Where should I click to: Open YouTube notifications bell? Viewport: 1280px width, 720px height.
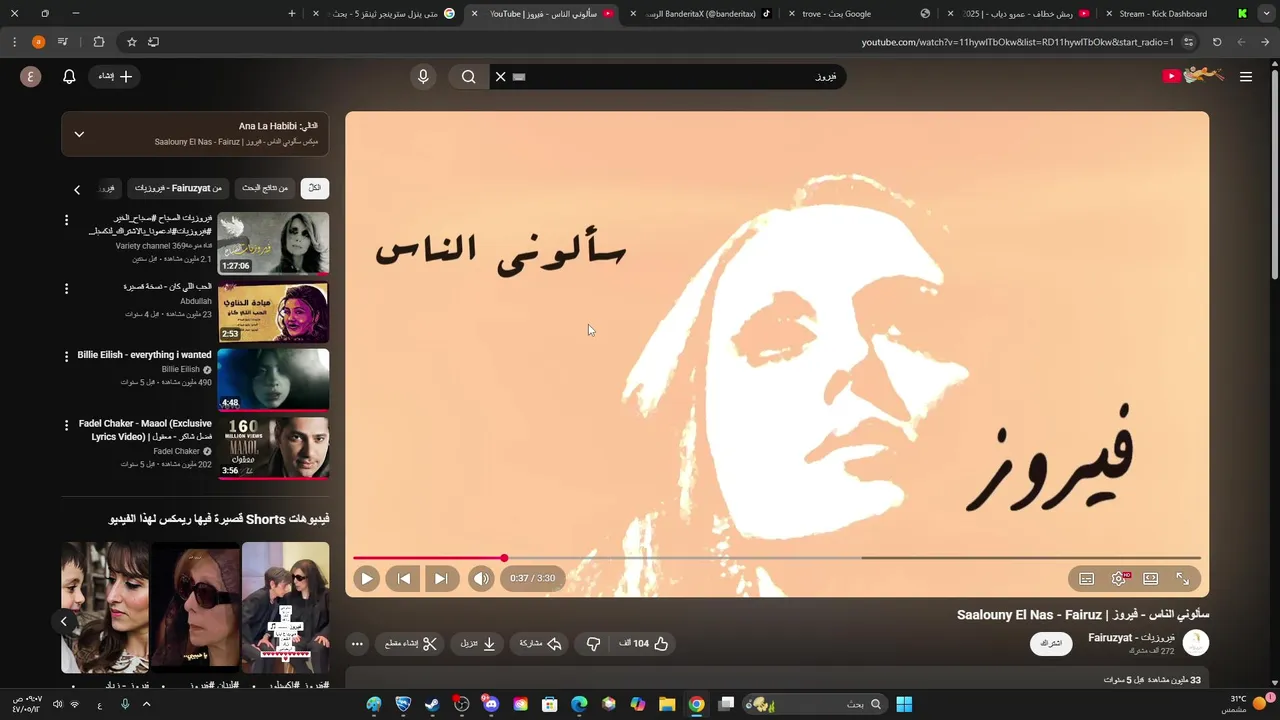click(69, 76)
